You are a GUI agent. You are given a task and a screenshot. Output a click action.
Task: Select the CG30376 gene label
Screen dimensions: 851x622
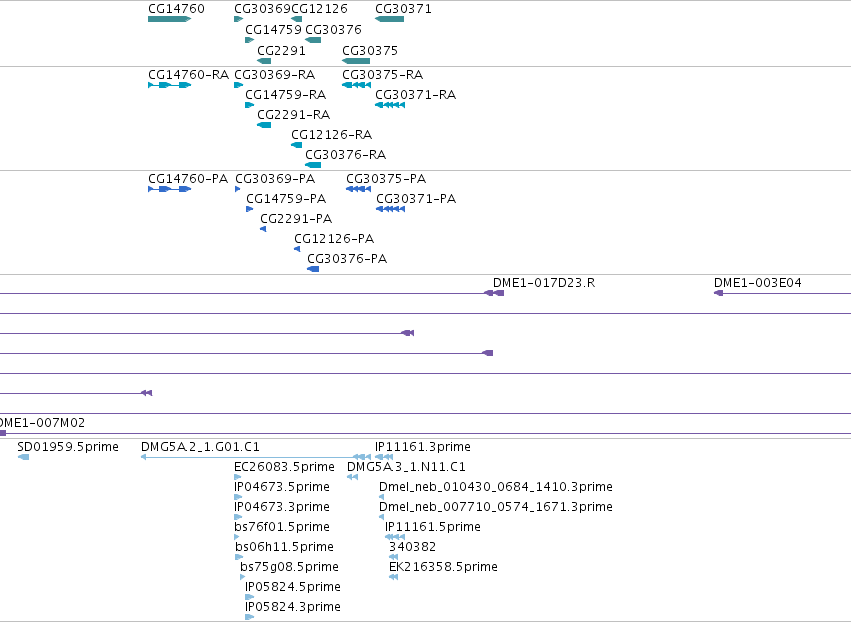point(333,29)
